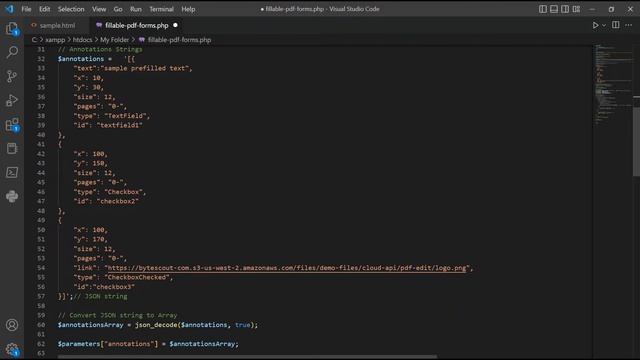The width and height of the screenshot is (640, 360).
Task: Toggle the bottom panel layout
Action: pos(554,9)
